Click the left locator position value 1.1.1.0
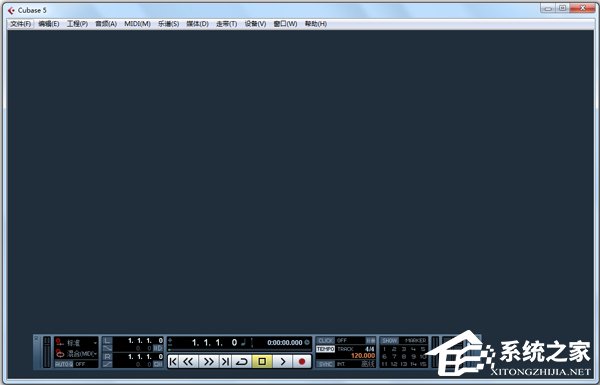 (x=145, y=340)
